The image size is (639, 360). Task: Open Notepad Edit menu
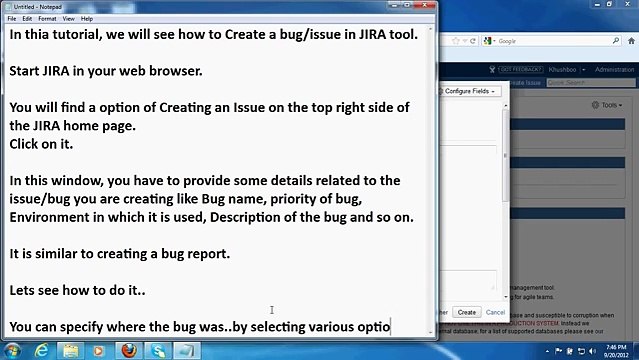click(x=27, y=19)
